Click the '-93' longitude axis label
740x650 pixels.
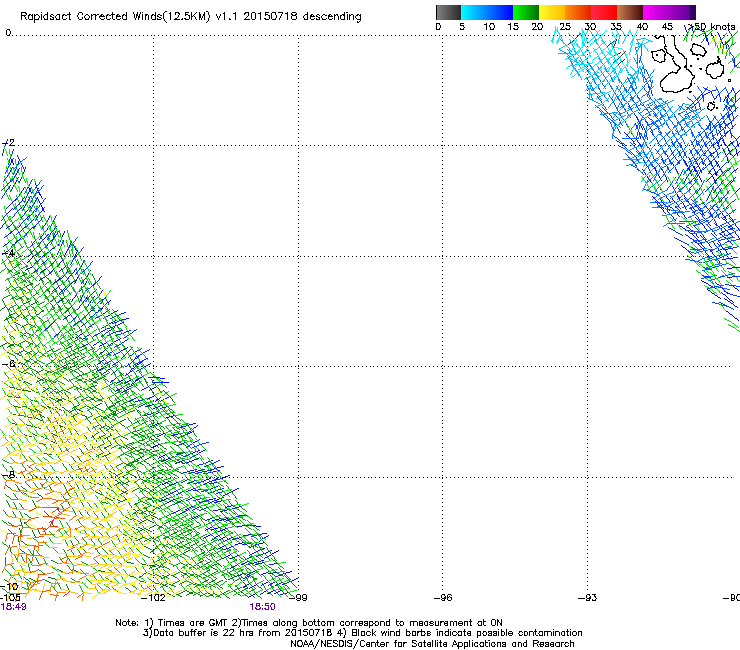click(x=588, y=598)
